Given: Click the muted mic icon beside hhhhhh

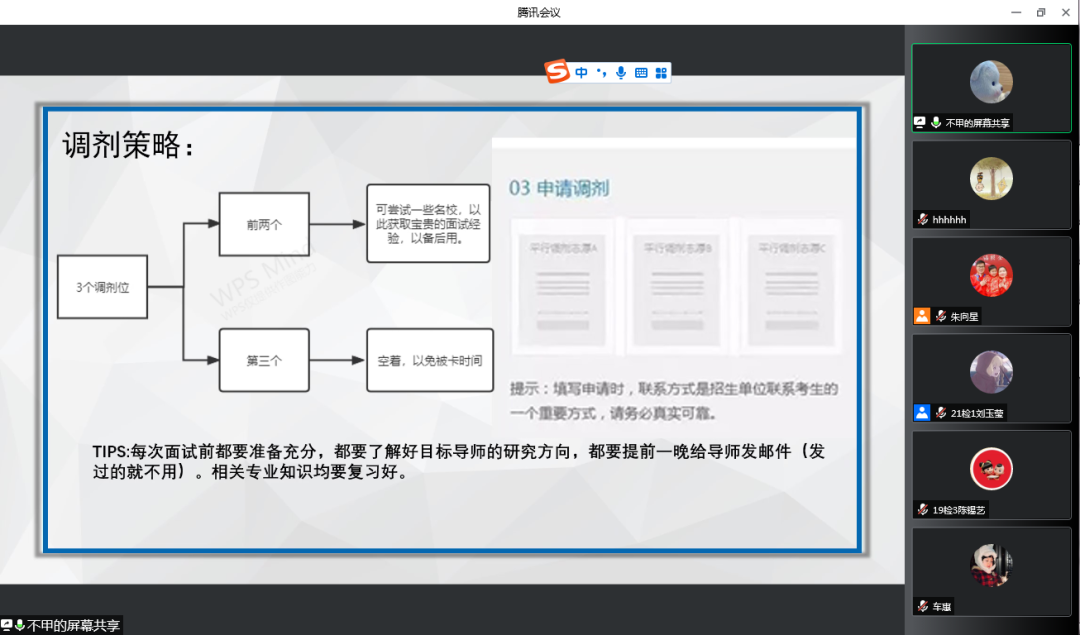Looking at the screenshot, I should [x=923, y=220].
